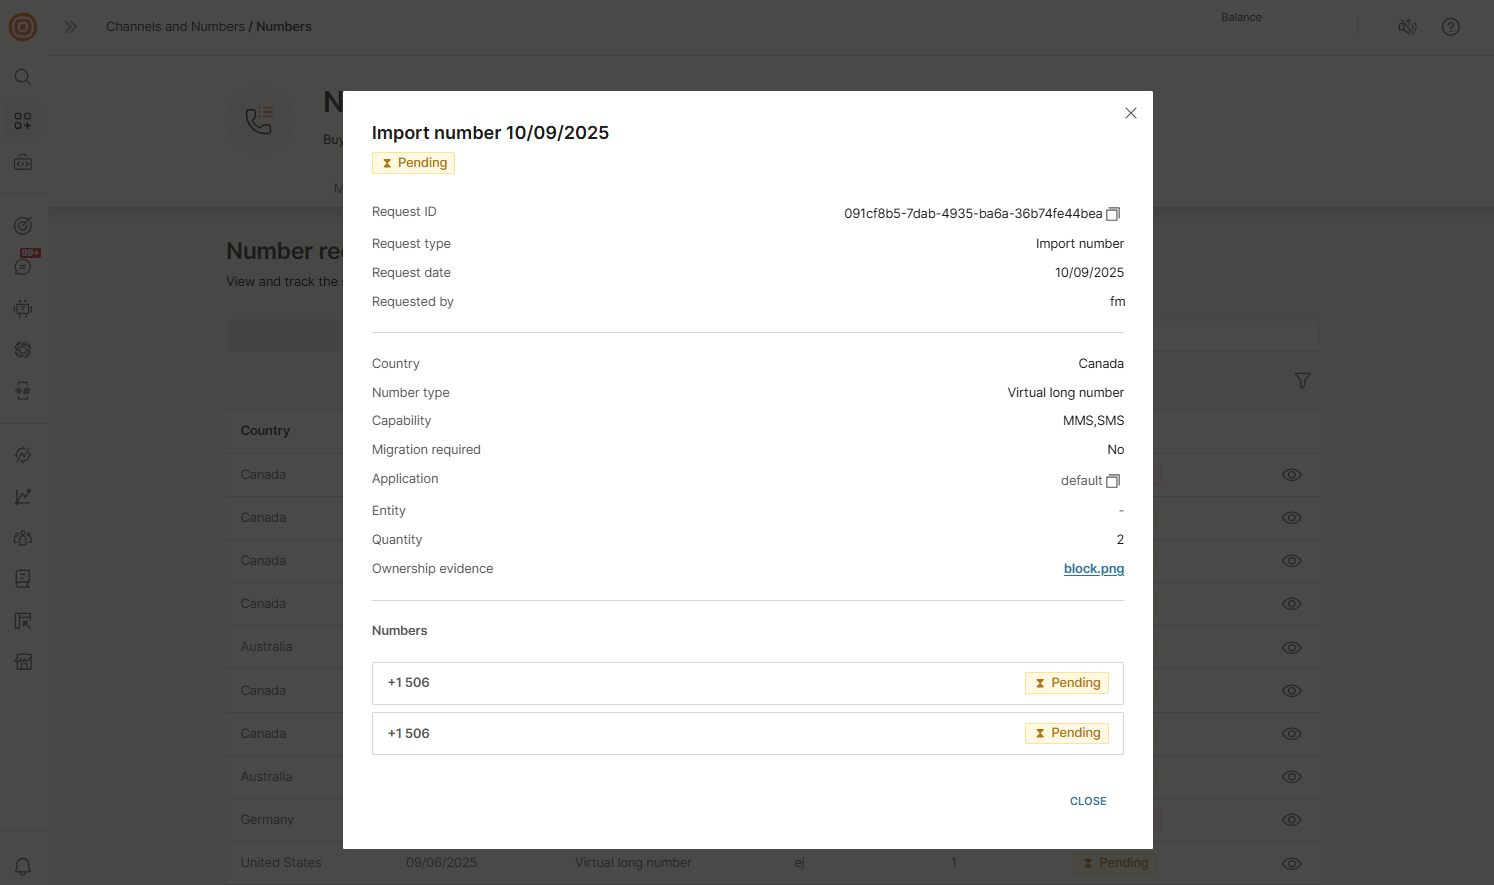Copy the Request ID value
This screenshot has width=1494, height=885.
[x=1113, y=214]
